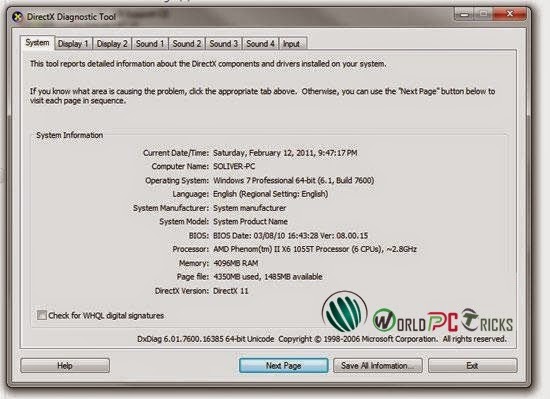550x399 pixels.
Task: Open the Display 2 tab
Action: (112, 44)
